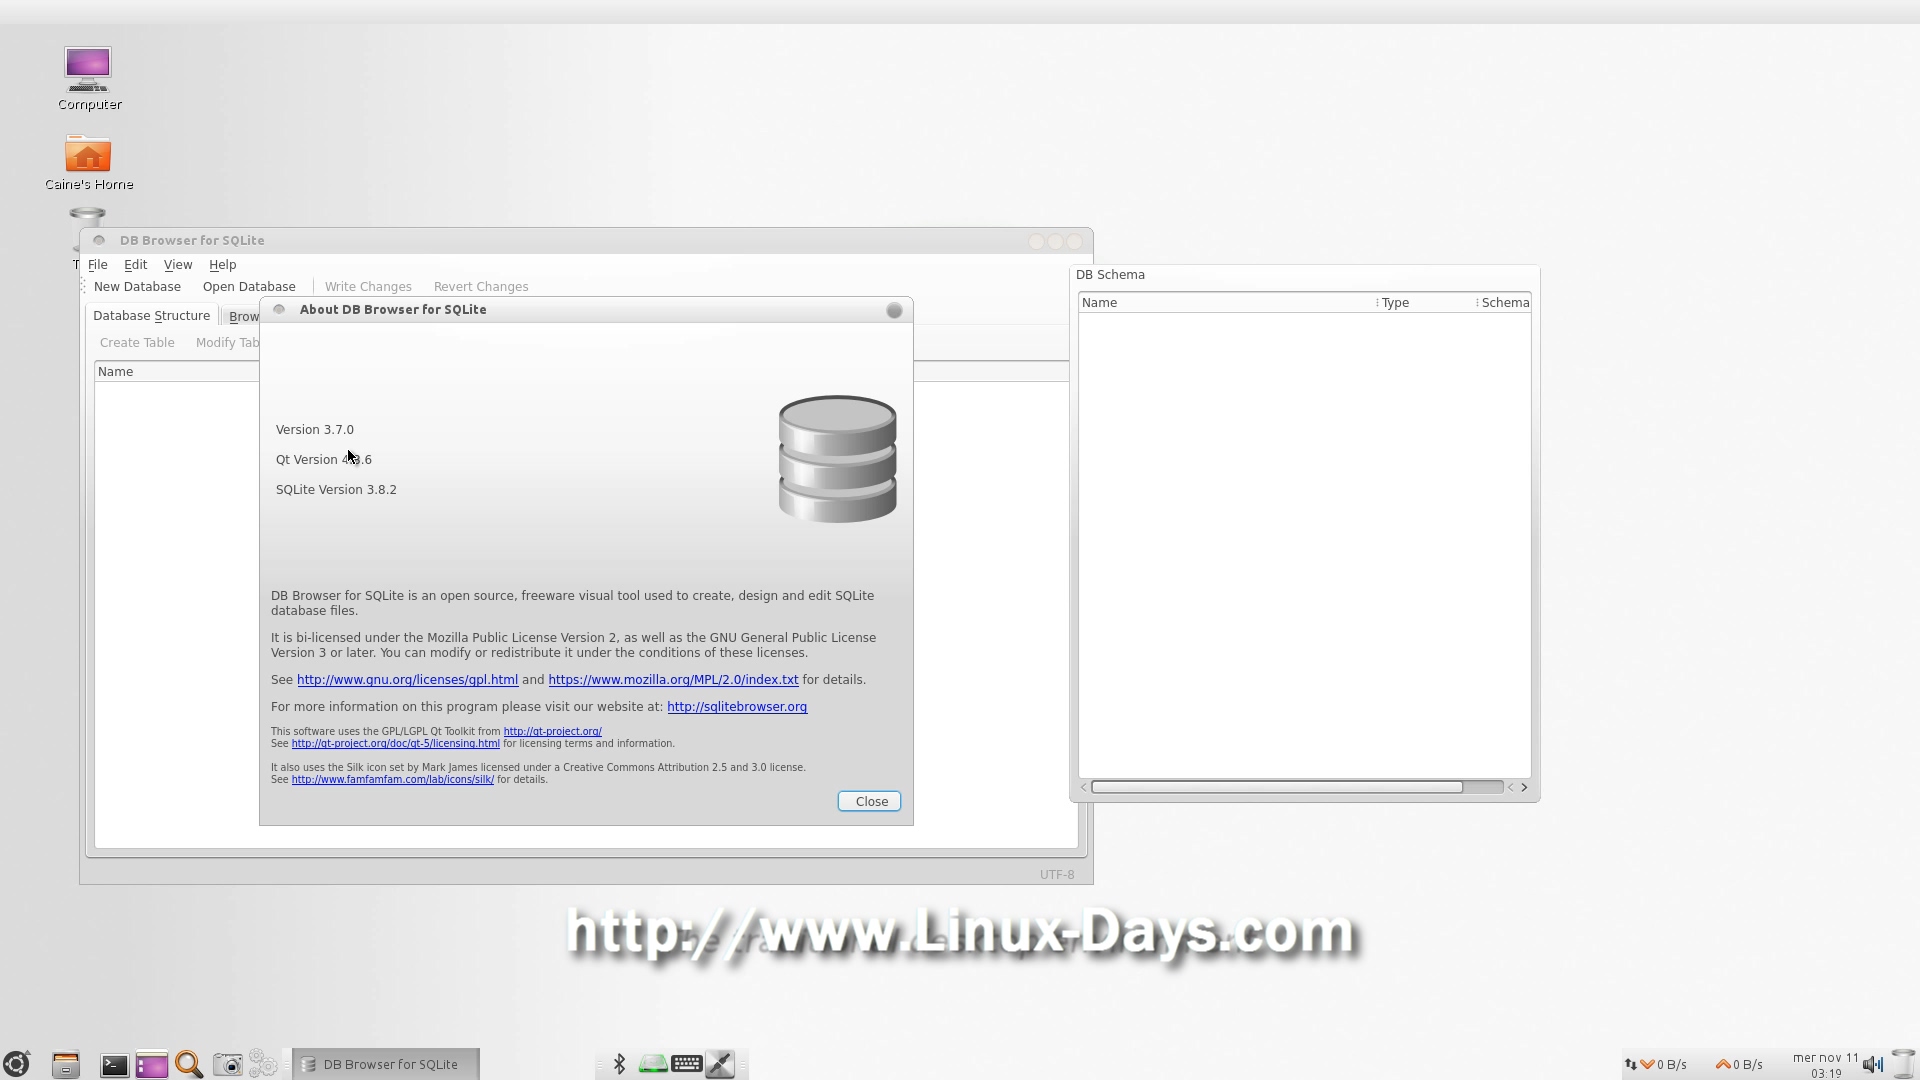Switch to the Browse Data tab
Image resolution: width=1920 pixels, height=1080 pixels.
click(241, 317)
